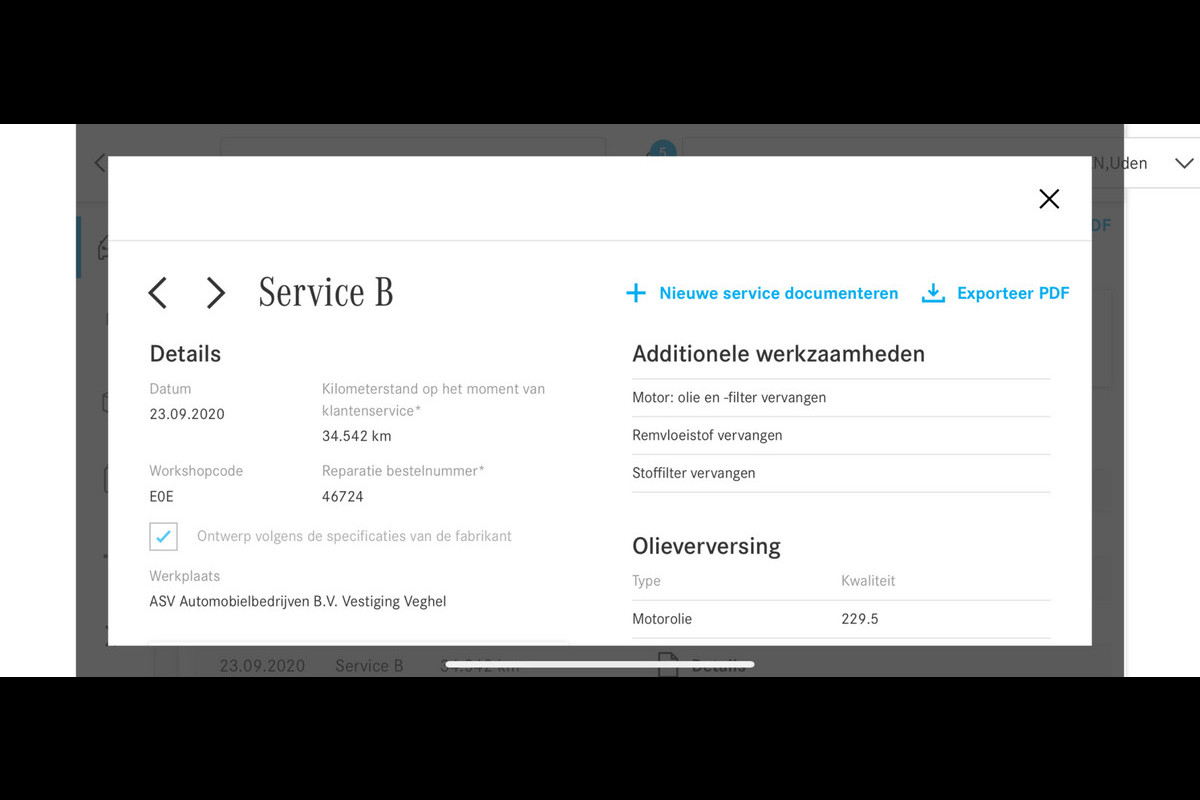Select date value 23.09.2020 in Details
1200x800 pixels.
pos(187,413)
